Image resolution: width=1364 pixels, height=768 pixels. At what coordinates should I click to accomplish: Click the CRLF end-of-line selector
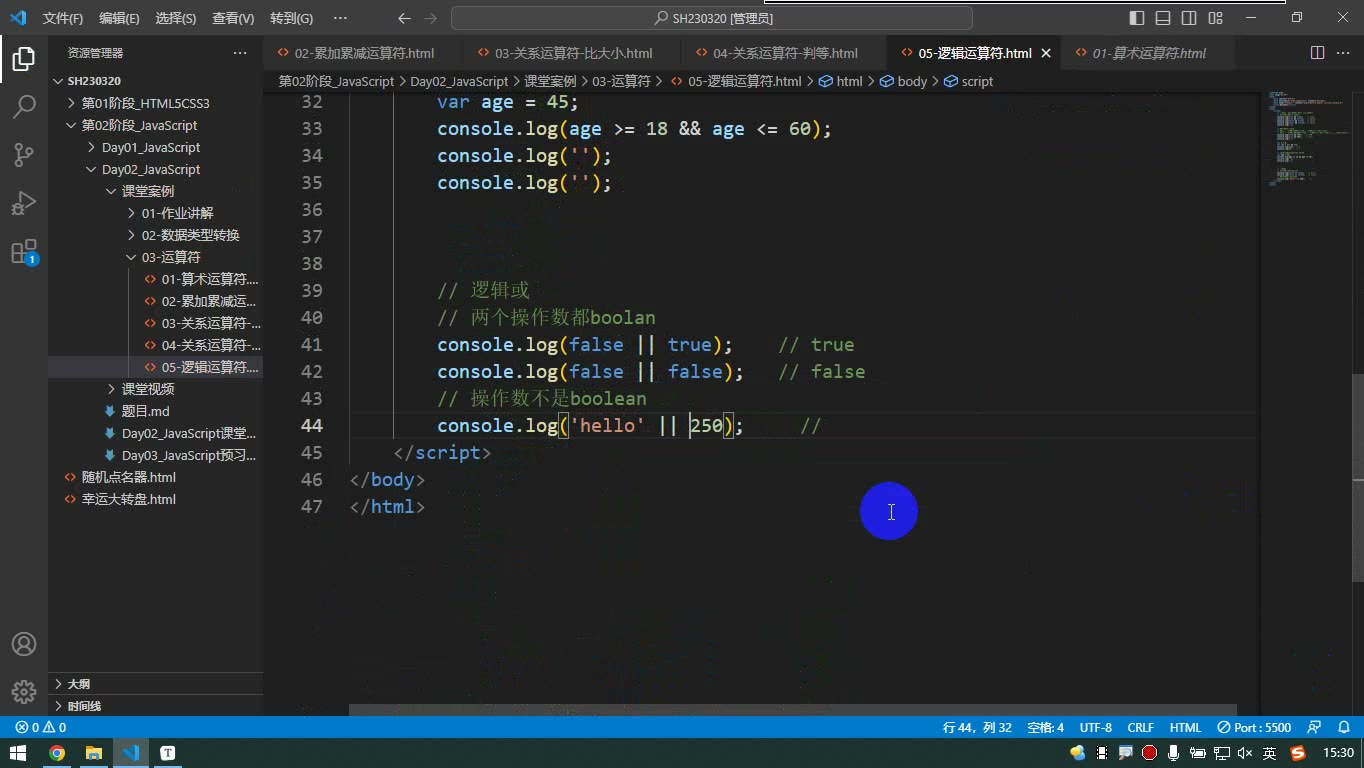point(1140,727)
